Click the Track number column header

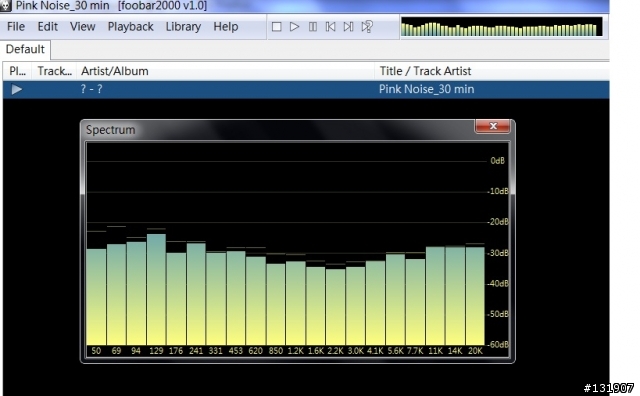[55, 71]
